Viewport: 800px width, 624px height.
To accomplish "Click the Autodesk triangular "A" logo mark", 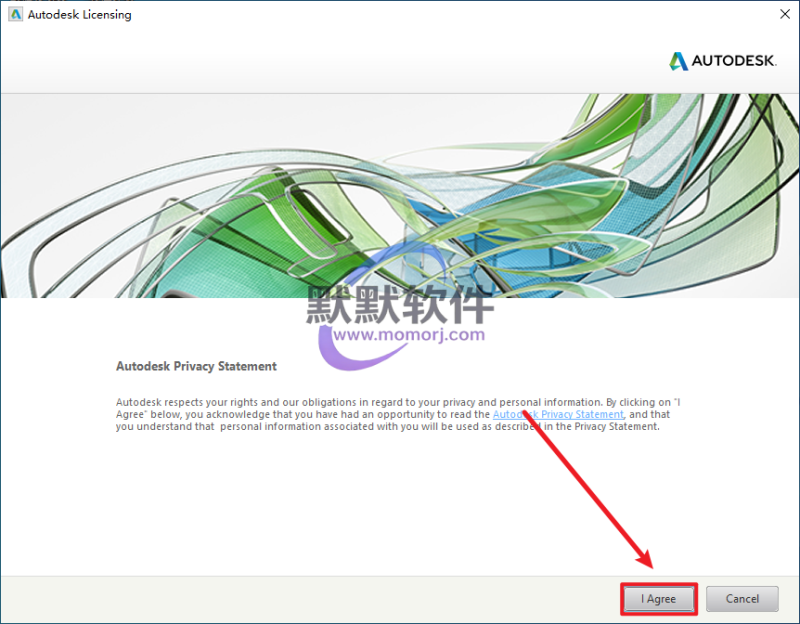I will pos(678,62).
